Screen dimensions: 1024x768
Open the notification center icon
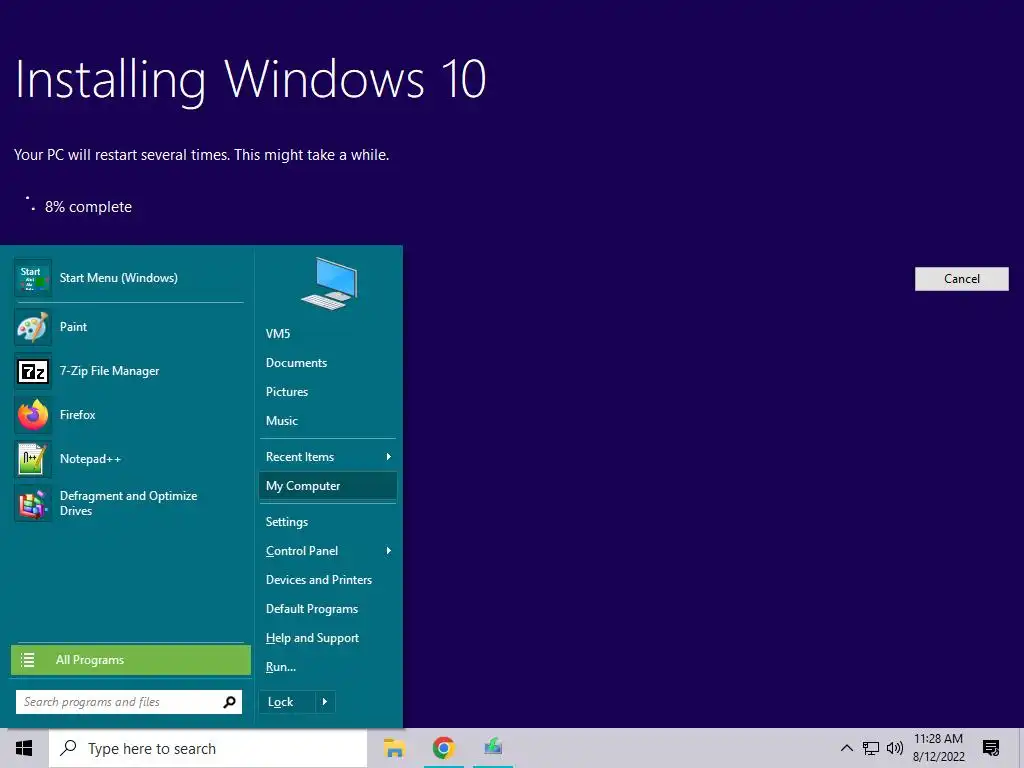click(991, 748)
